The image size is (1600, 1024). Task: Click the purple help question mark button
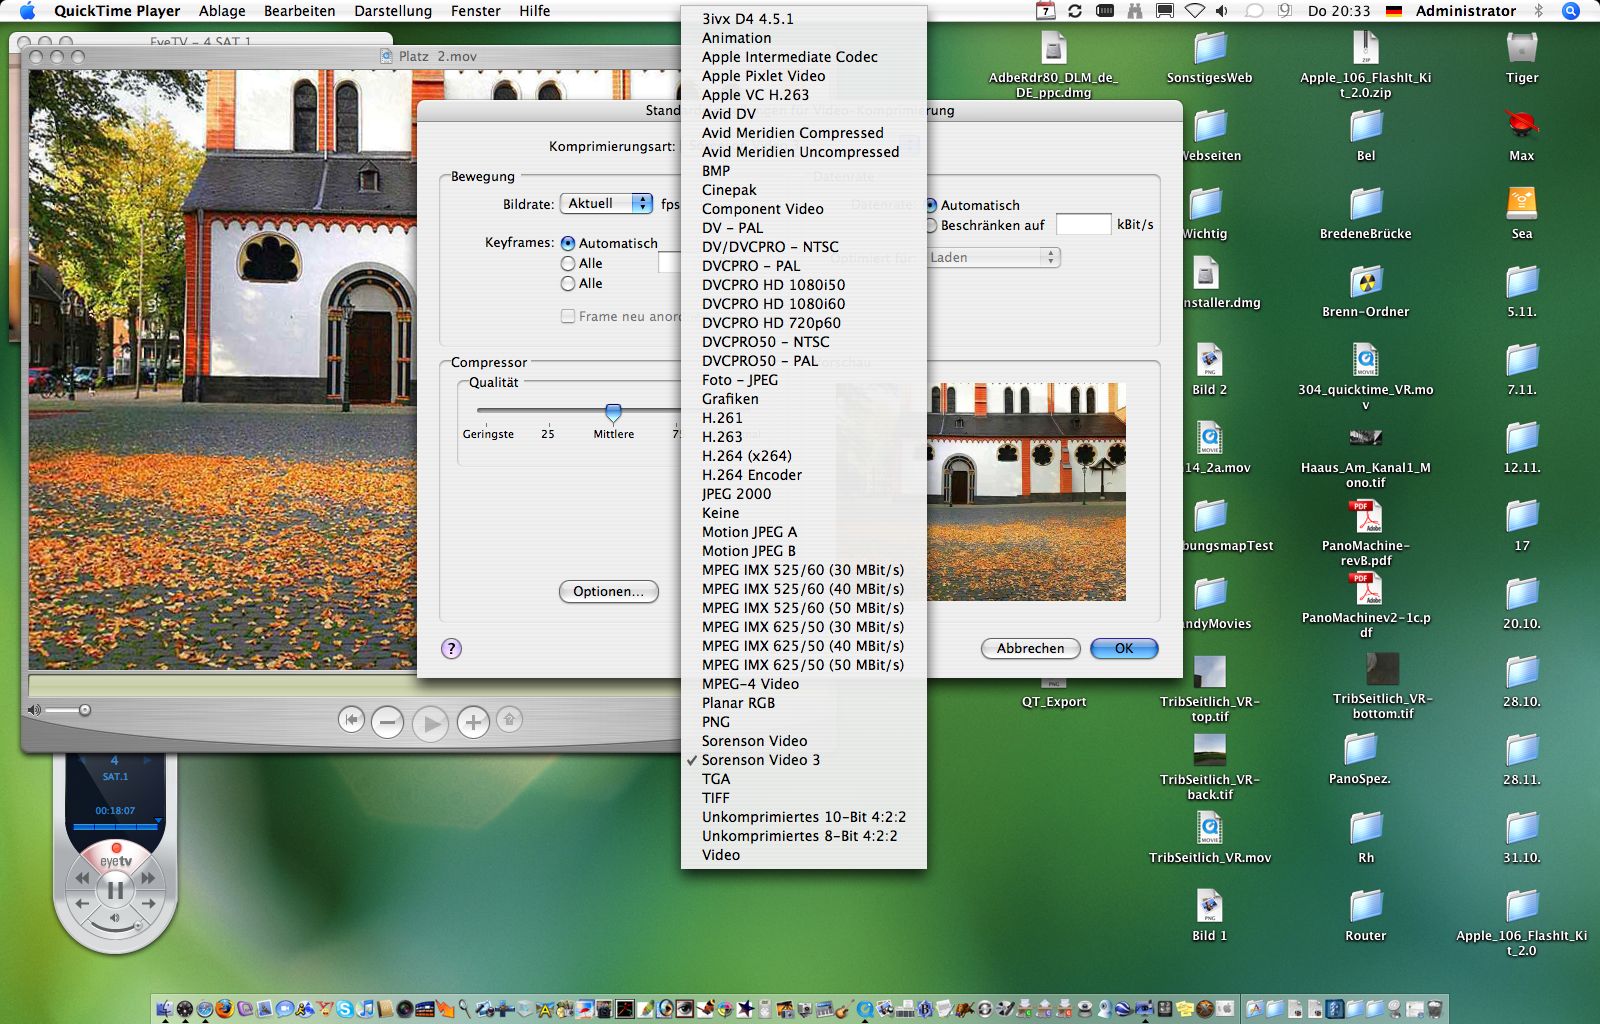[x=451, y=648]
